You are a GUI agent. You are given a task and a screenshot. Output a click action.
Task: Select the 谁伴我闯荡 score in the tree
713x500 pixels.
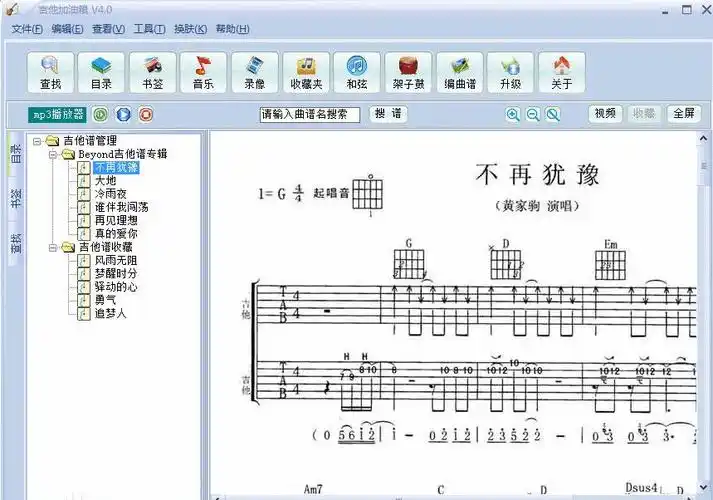121,207
